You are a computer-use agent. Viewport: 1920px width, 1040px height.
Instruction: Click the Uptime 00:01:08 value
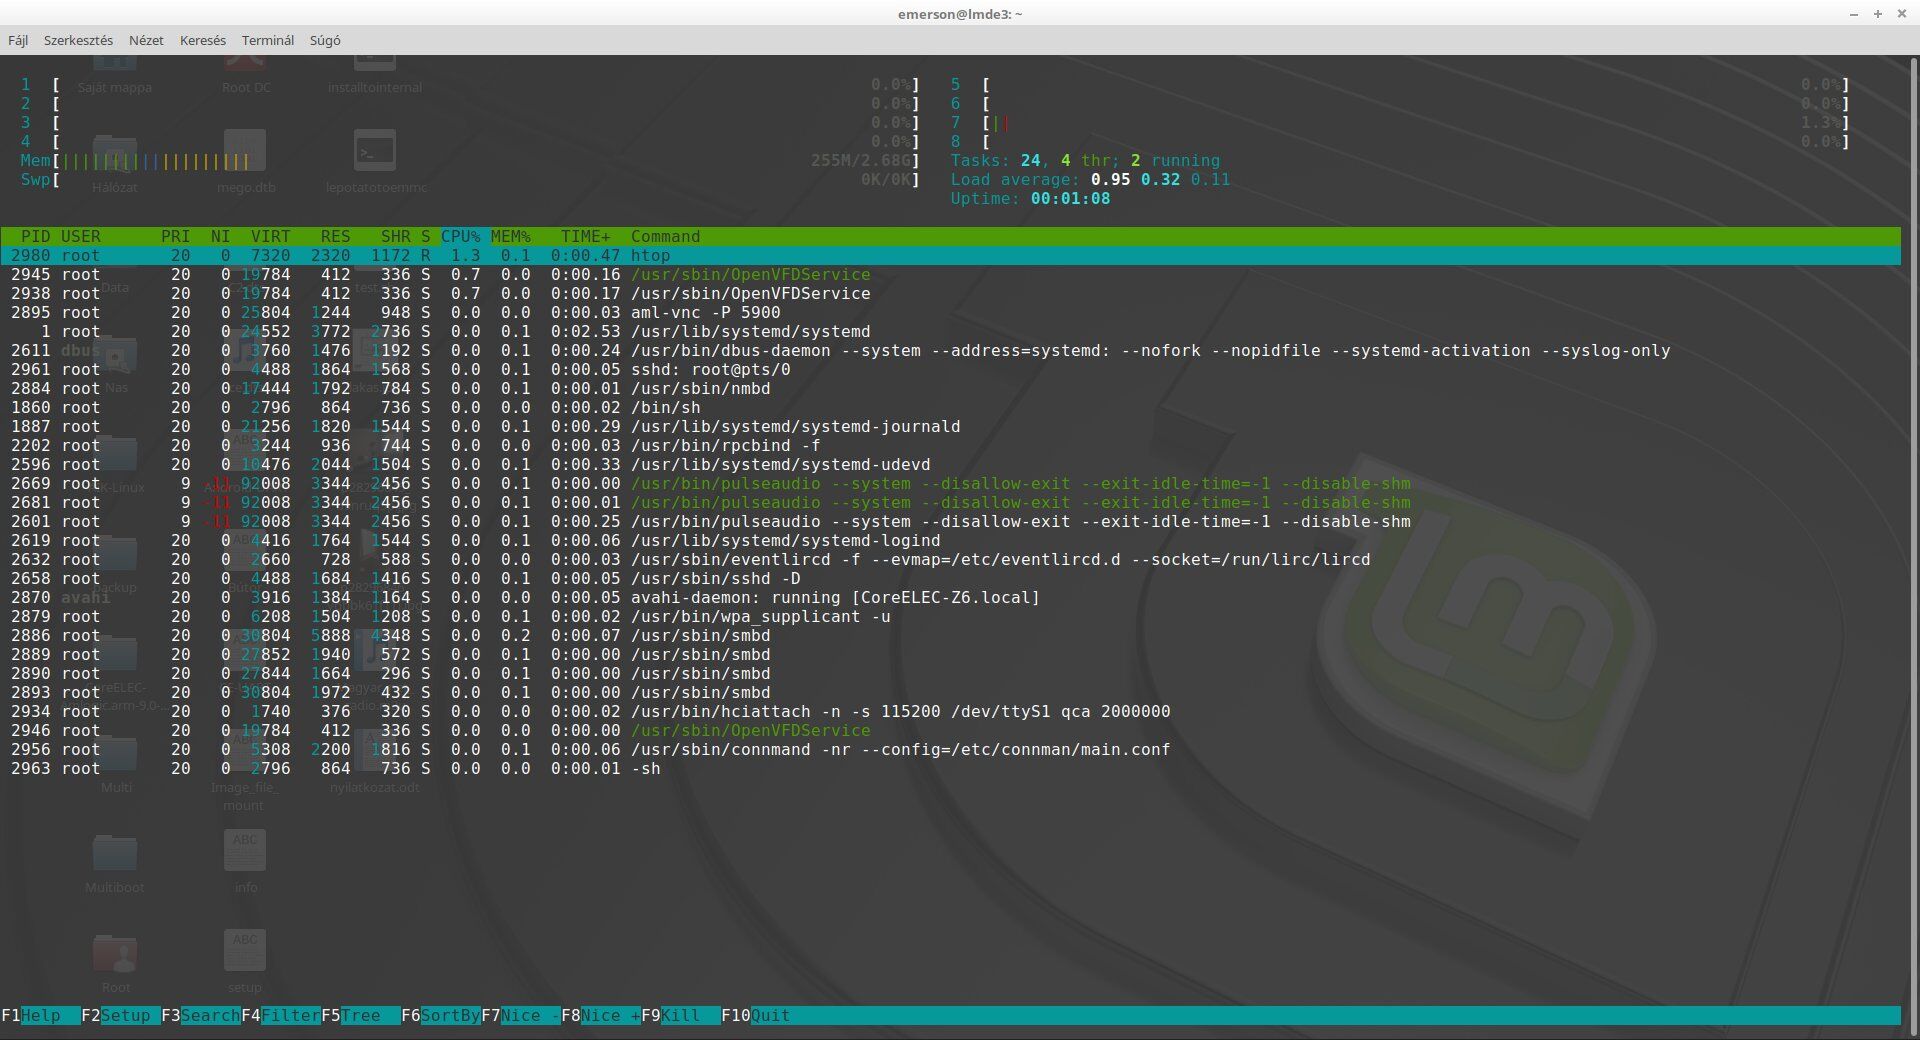1070,199
